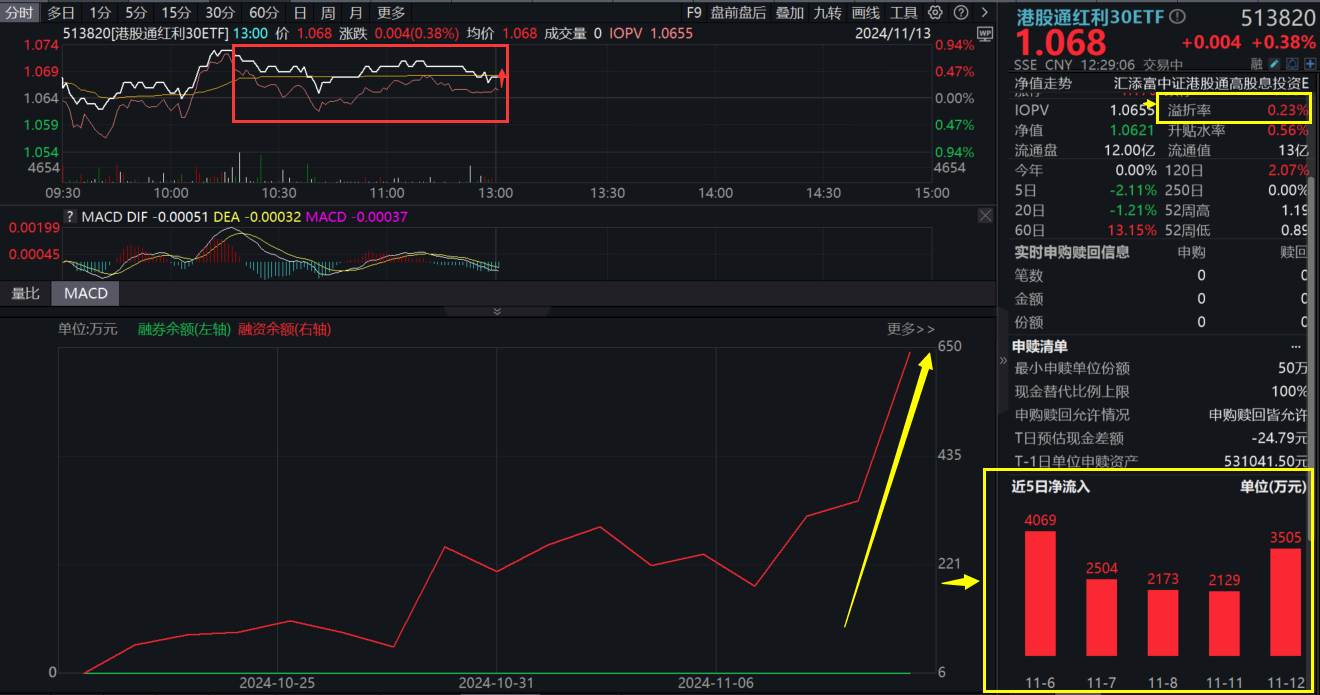Open the 画线 drawing tools
This screenshot has width=1320, height=695.
click(865, 12)
